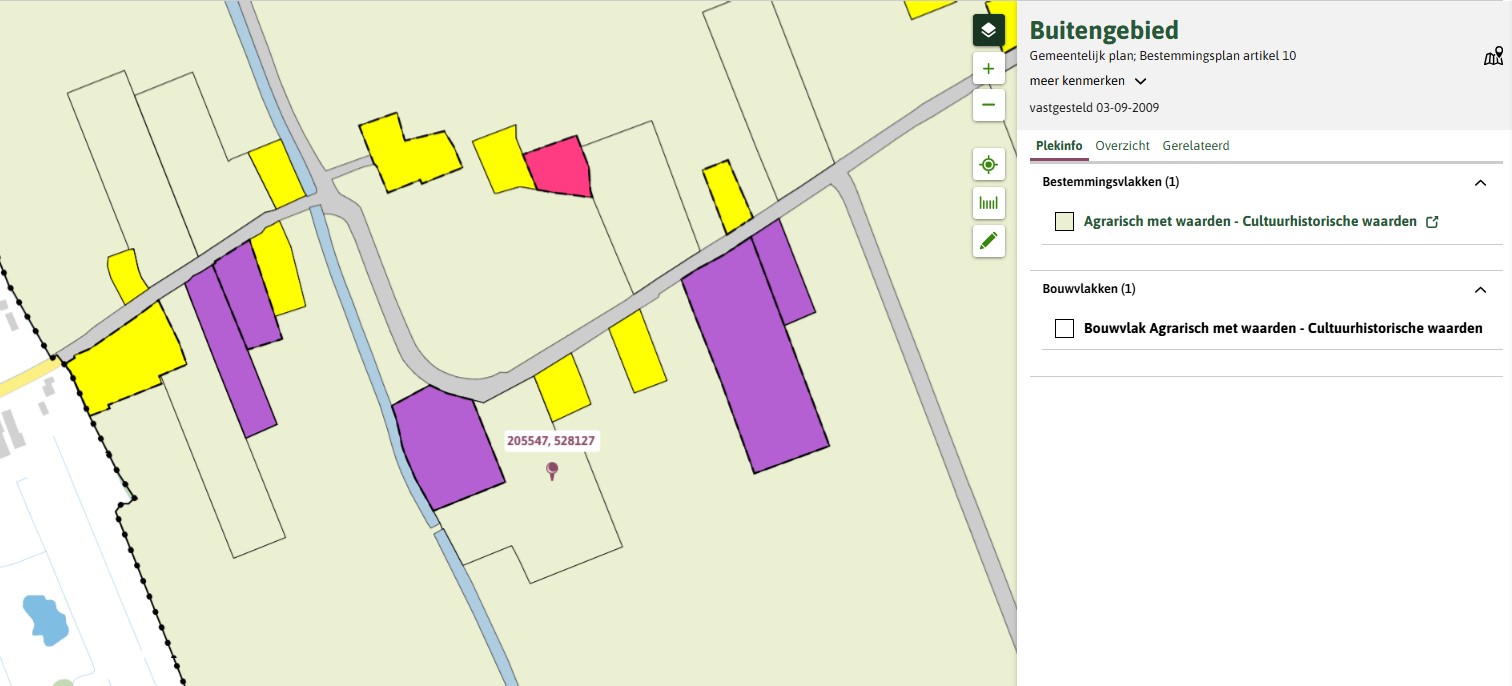Open external link icon beside Agrarisch met waarden
The height and width of the screenshot is (686, 1512).
(x=1432, y=222)
